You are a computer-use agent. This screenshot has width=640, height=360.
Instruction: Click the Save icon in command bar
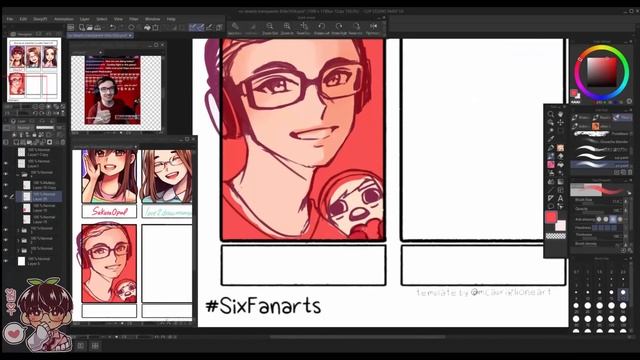[98, 27]
